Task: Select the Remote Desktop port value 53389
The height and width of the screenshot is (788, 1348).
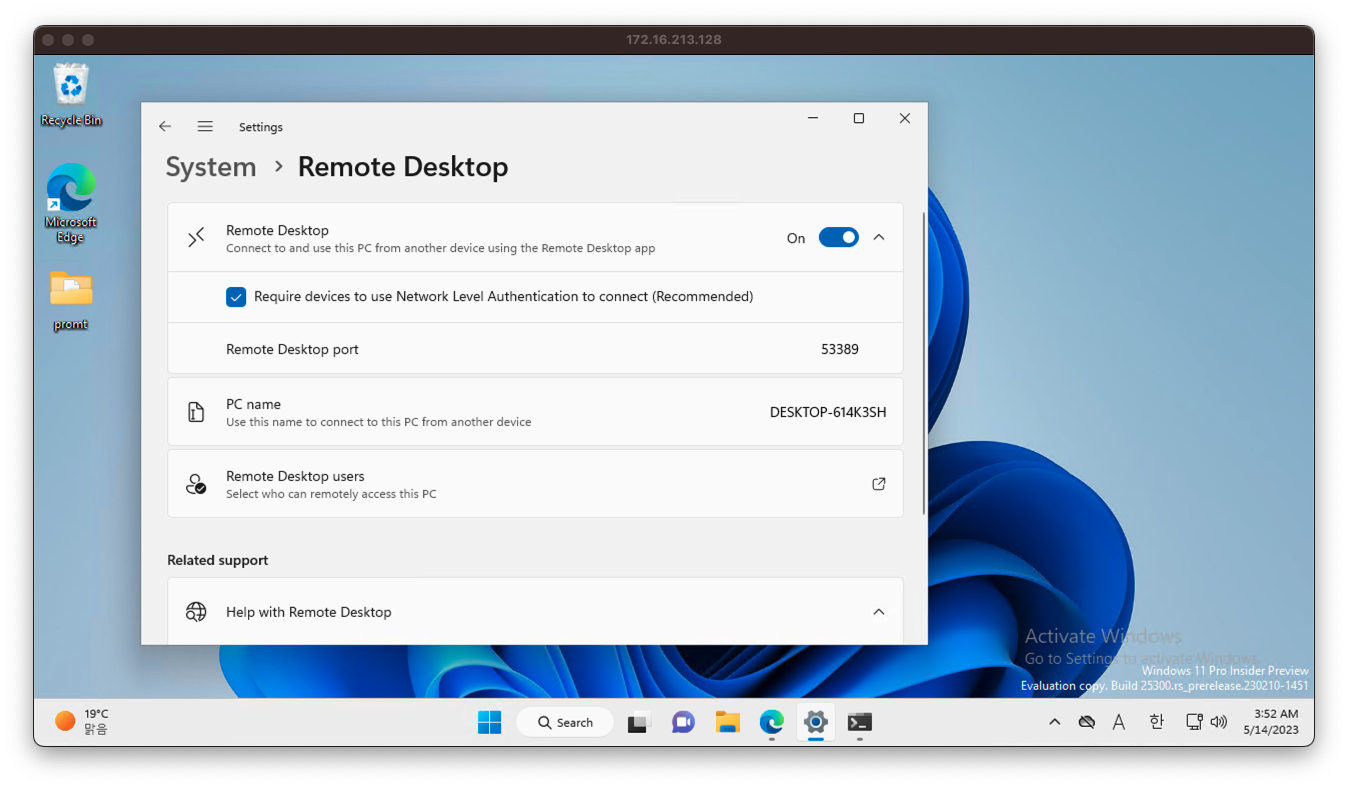Action: 840,349
